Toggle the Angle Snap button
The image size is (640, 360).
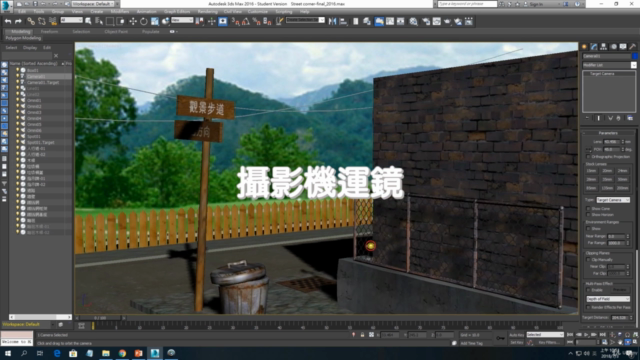click(246, 21)
